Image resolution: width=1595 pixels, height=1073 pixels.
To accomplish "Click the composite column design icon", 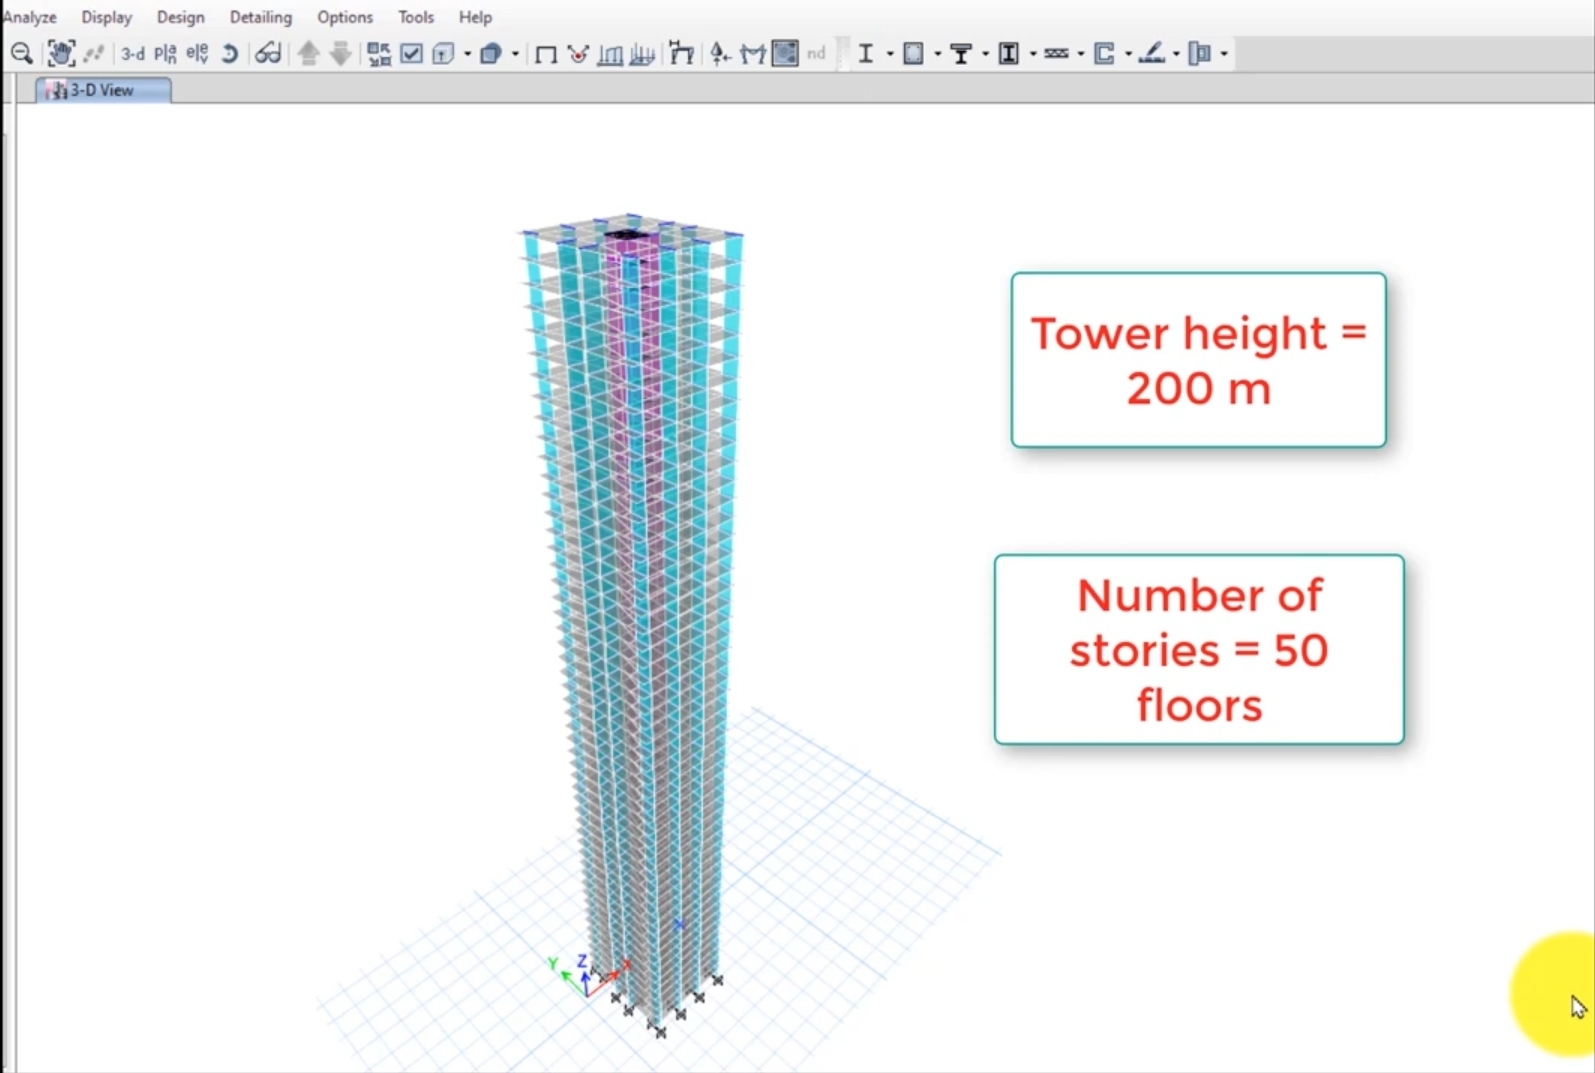I will 1009,54.
